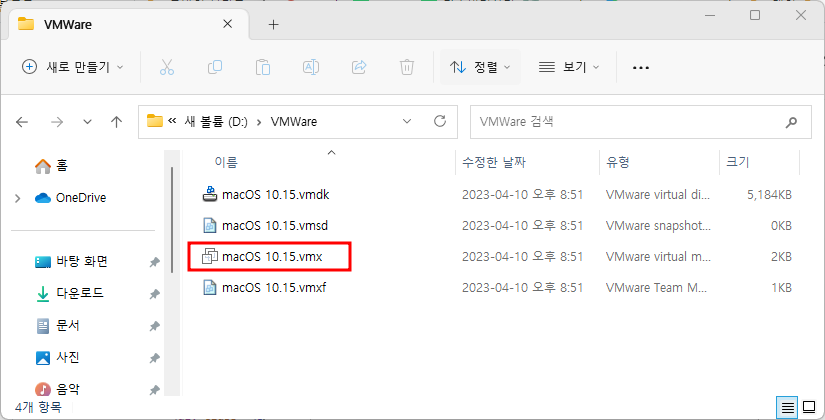Go back with the left arrow
This screenshot has height=420, width=825.
22,122
